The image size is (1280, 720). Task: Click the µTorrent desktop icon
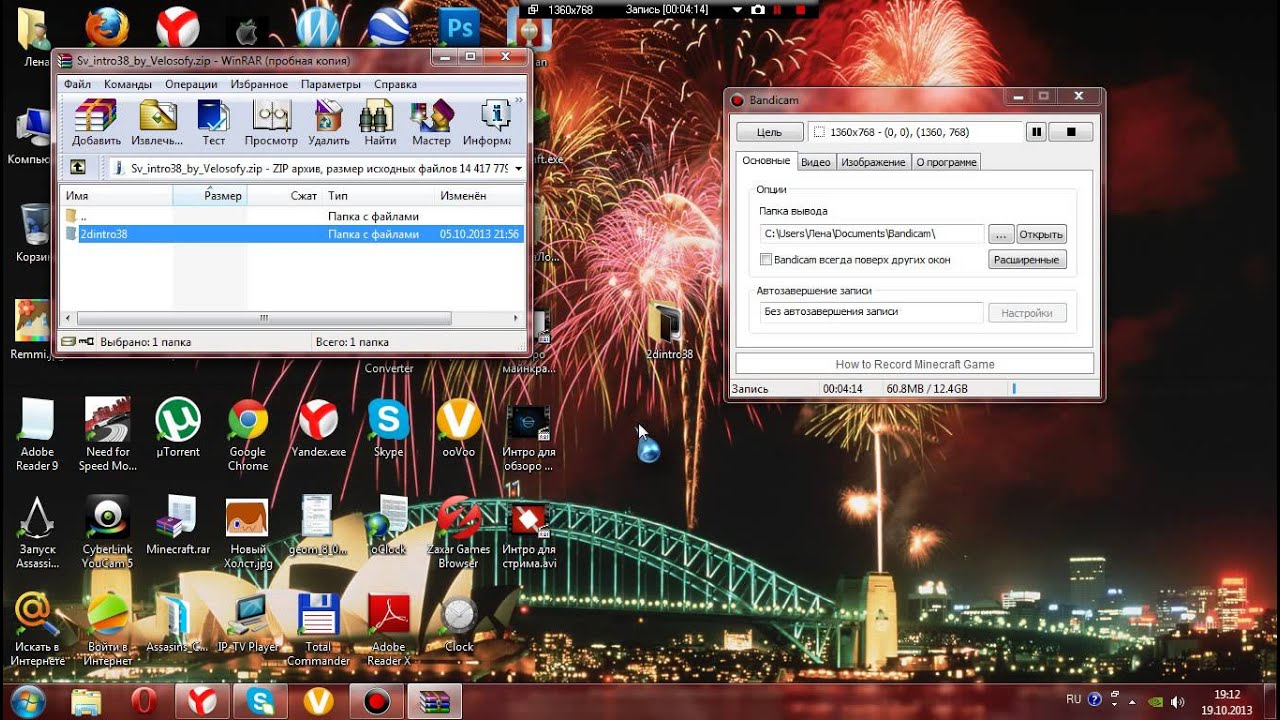pyautogui.click(x=178, y=428)
